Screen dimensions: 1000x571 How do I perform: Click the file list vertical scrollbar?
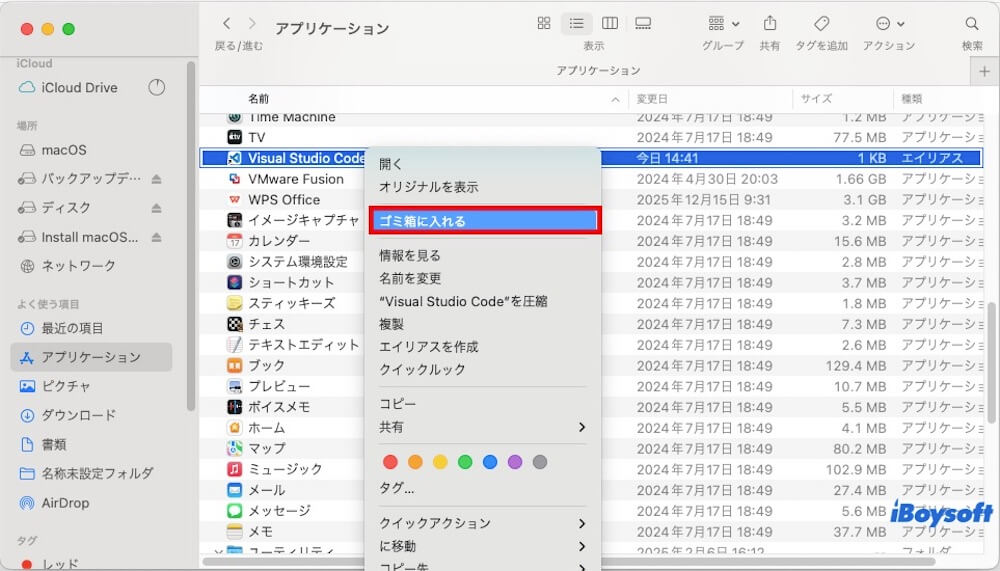click(991, 364)
